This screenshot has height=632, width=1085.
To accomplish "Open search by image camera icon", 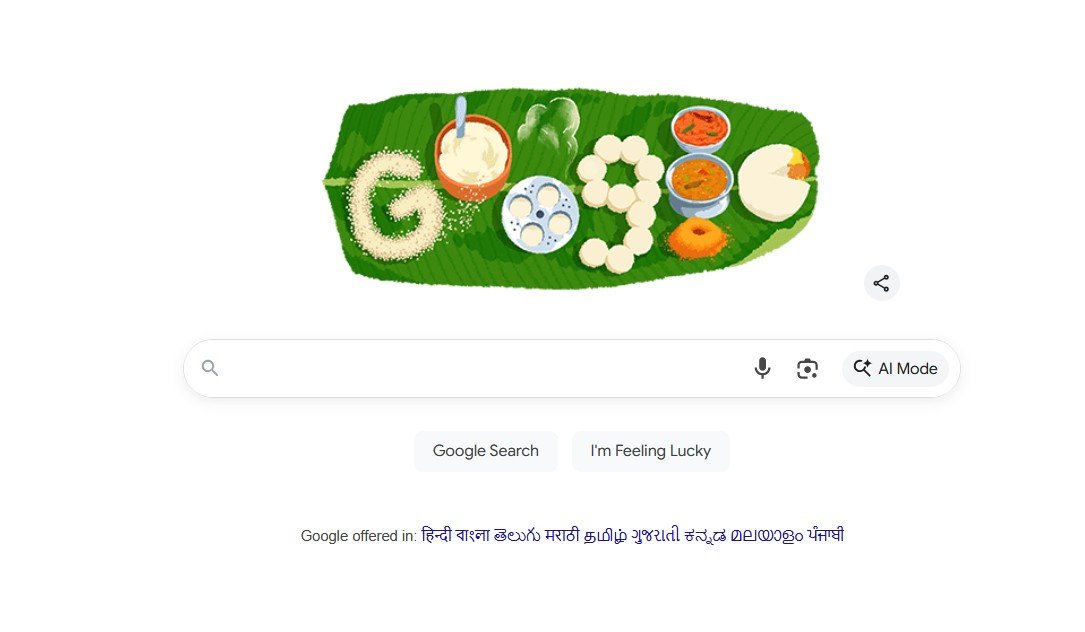I will tap(807, 369).
